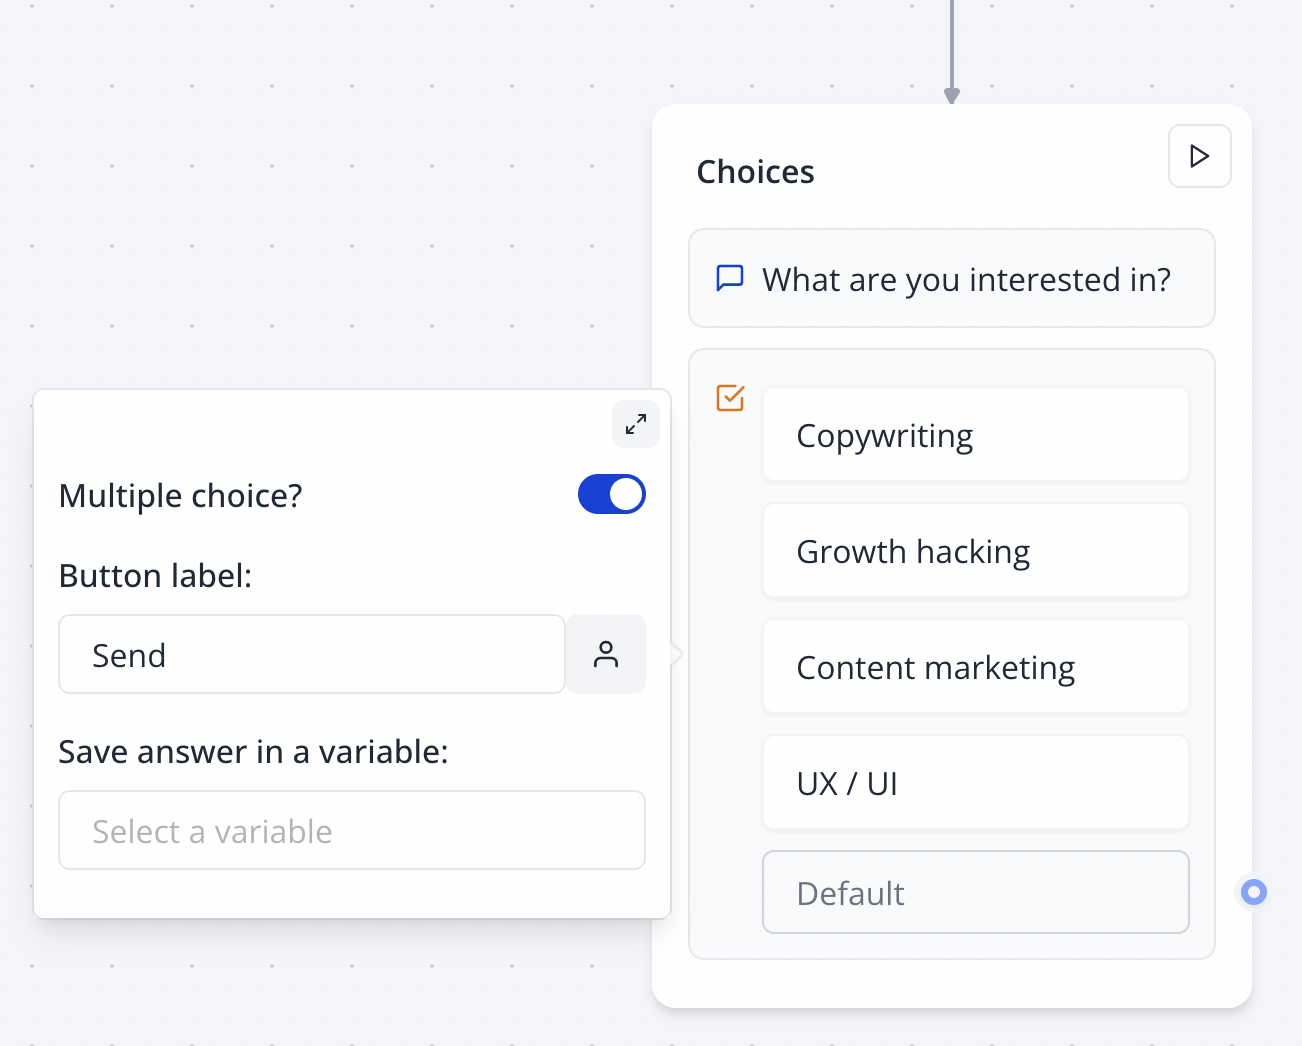Screen dimensions: 1302x1046
Task: Click the chat bubble icon beside the question
Action: [x=730, y=278]
